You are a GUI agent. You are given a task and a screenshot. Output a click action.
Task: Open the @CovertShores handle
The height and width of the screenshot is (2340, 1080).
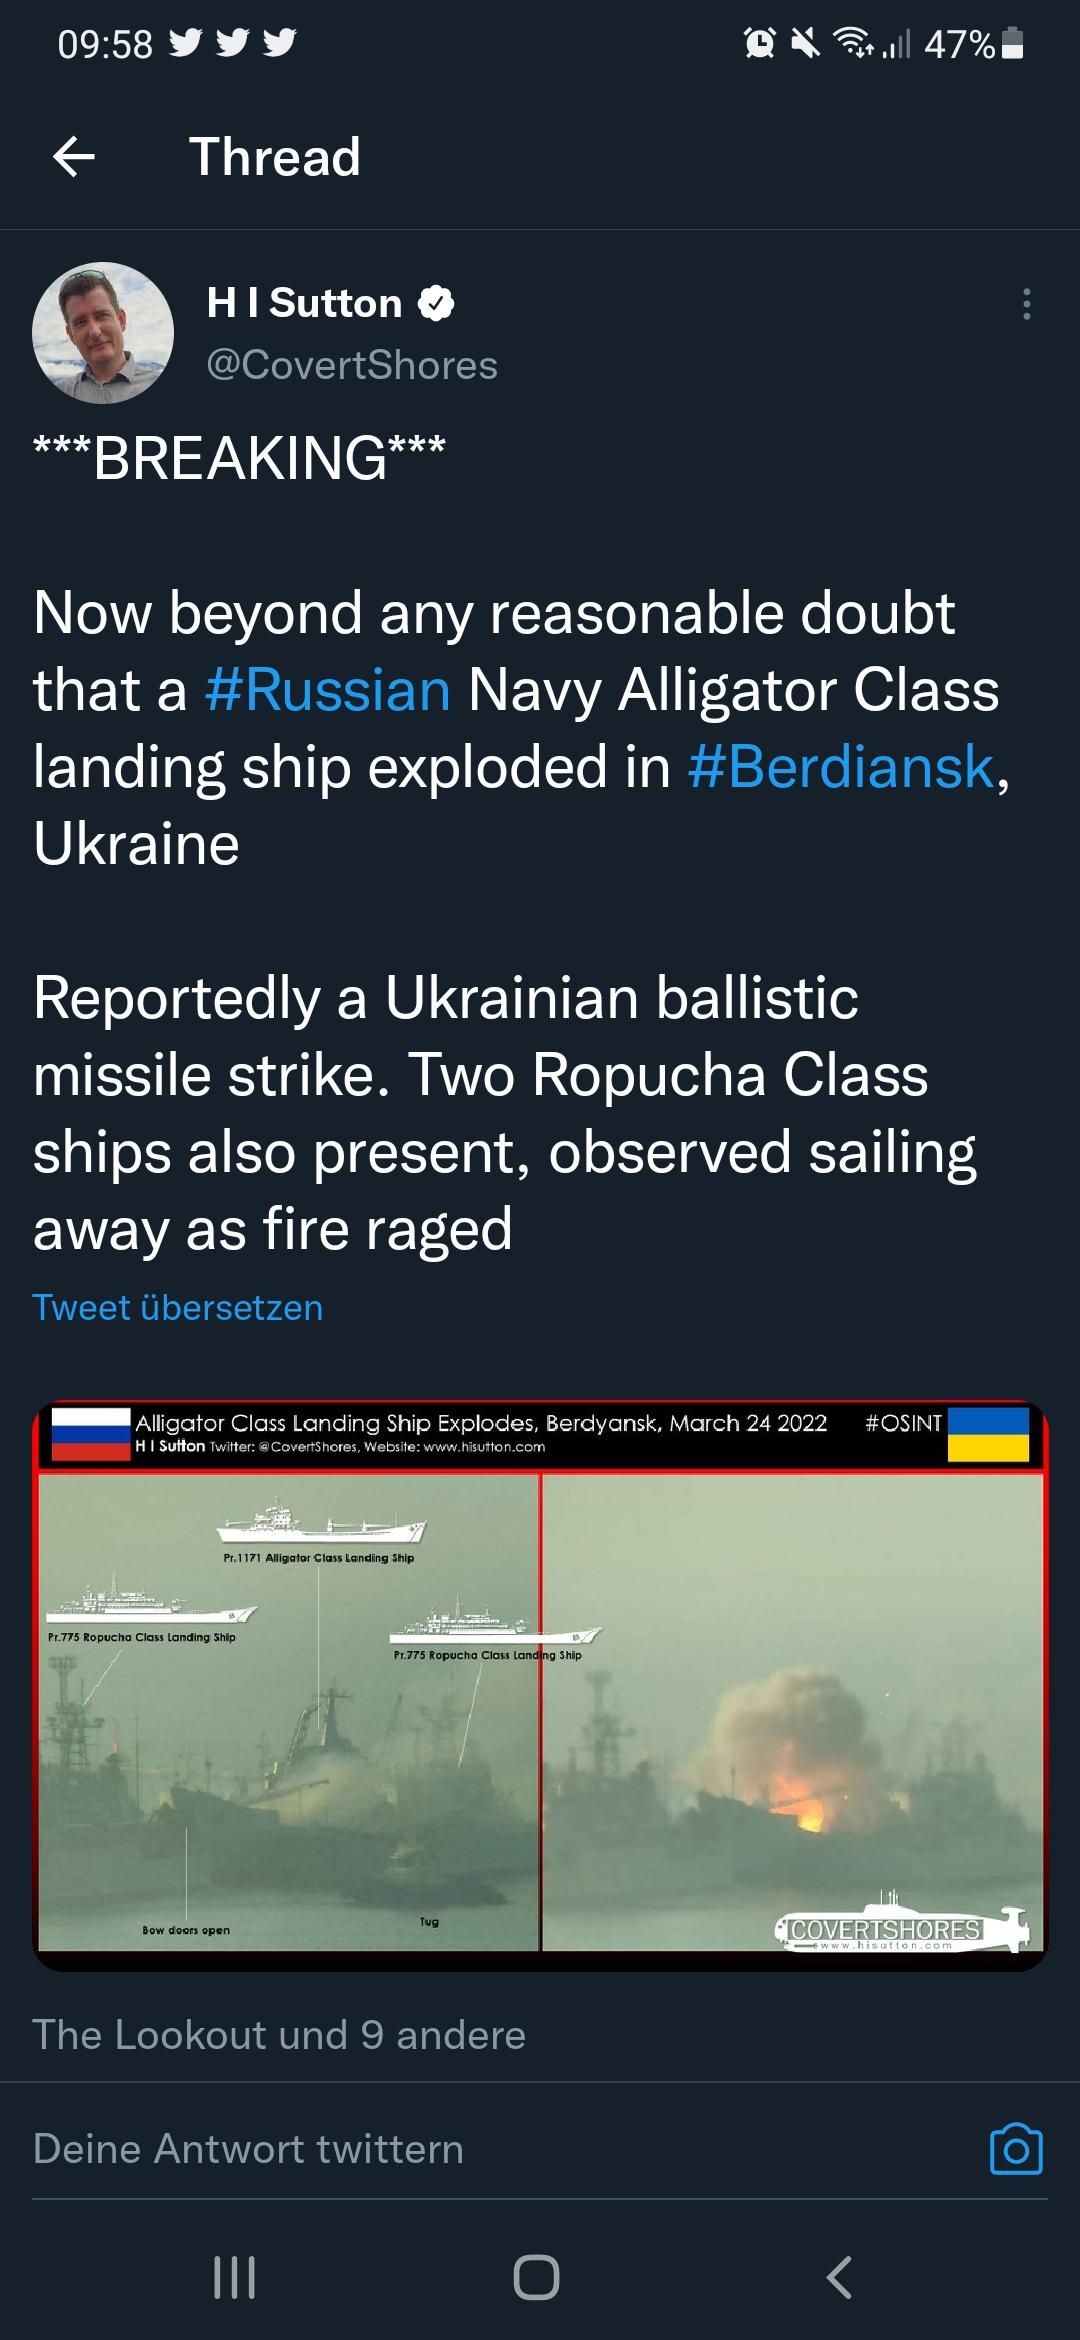coord(352,365)
